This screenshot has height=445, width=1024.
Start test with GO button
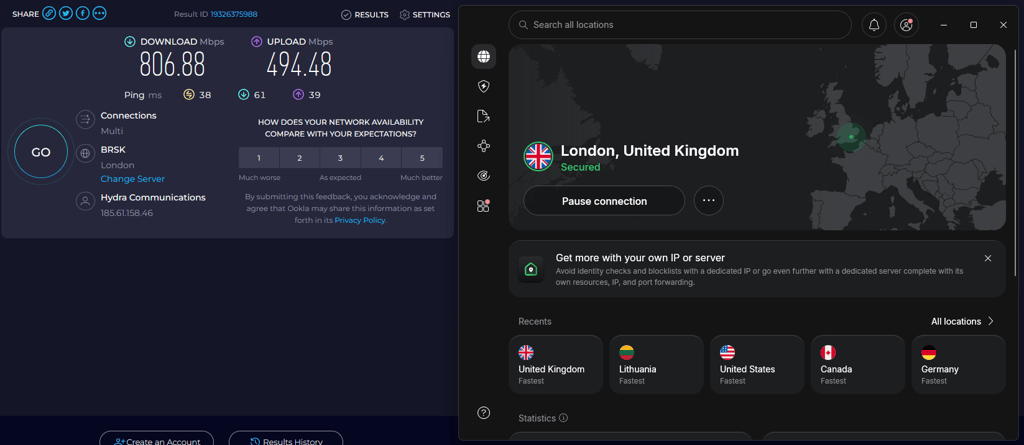coord(40,152)
